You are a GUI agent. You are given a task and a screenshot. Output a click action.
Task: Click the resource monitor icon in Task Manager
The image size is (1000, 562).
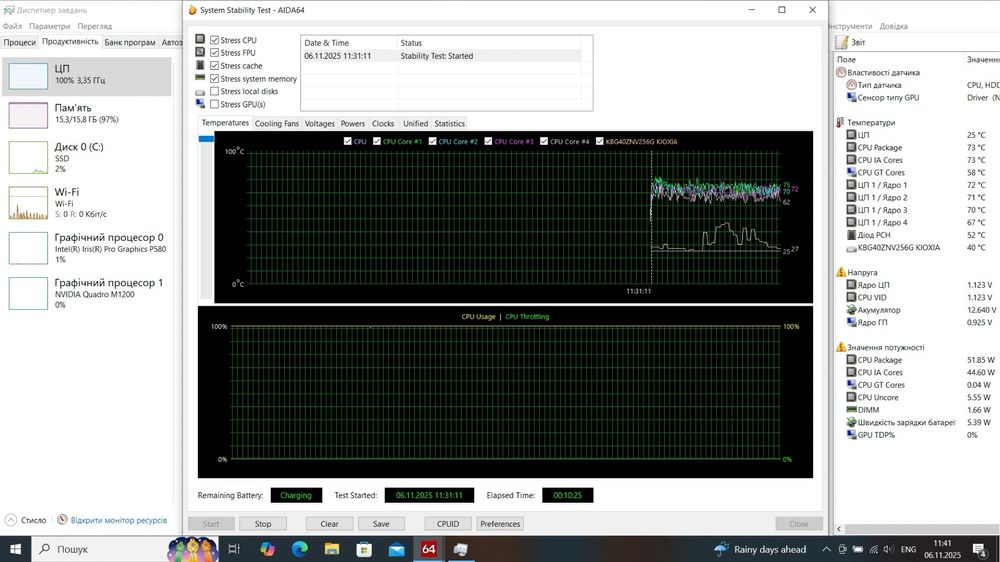62,520
